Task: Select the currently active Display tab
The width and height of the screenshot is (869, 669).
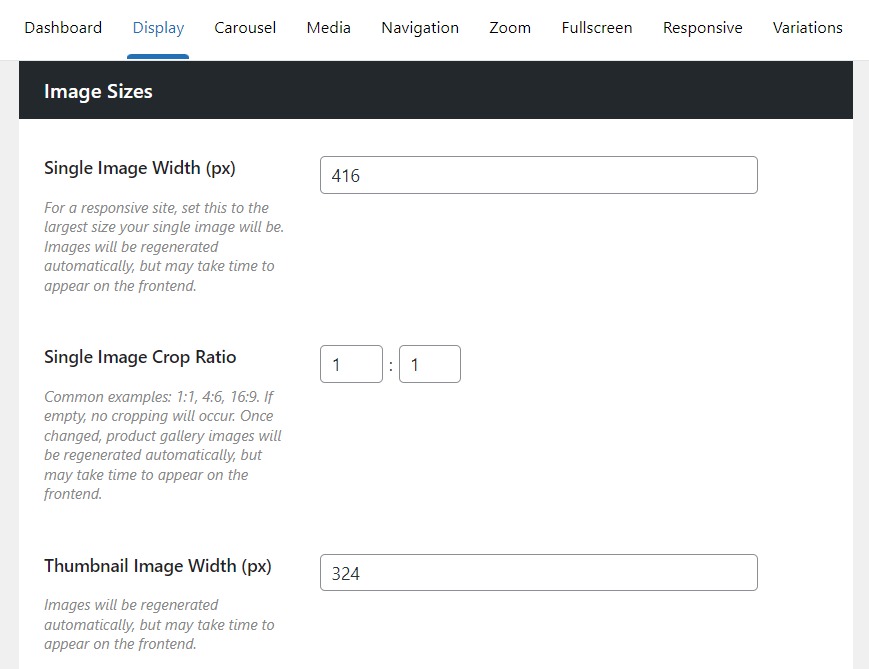Action: 157,27
